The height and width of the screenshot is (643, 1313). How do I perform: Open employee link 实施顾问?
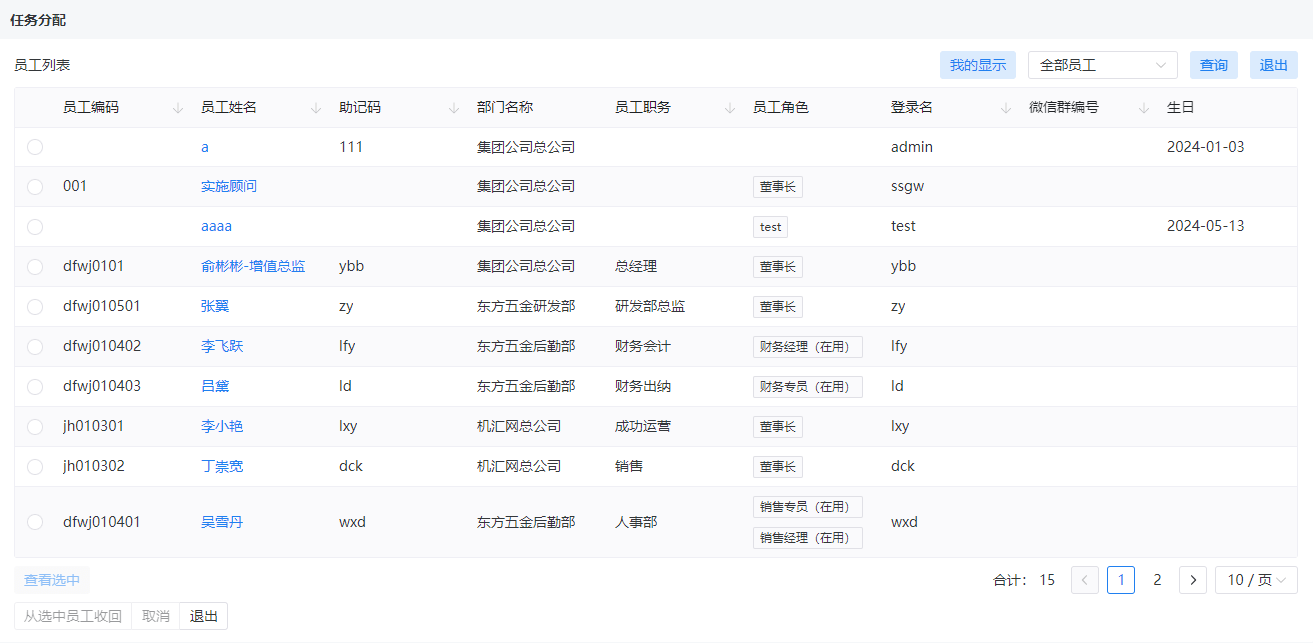[229, 187]
